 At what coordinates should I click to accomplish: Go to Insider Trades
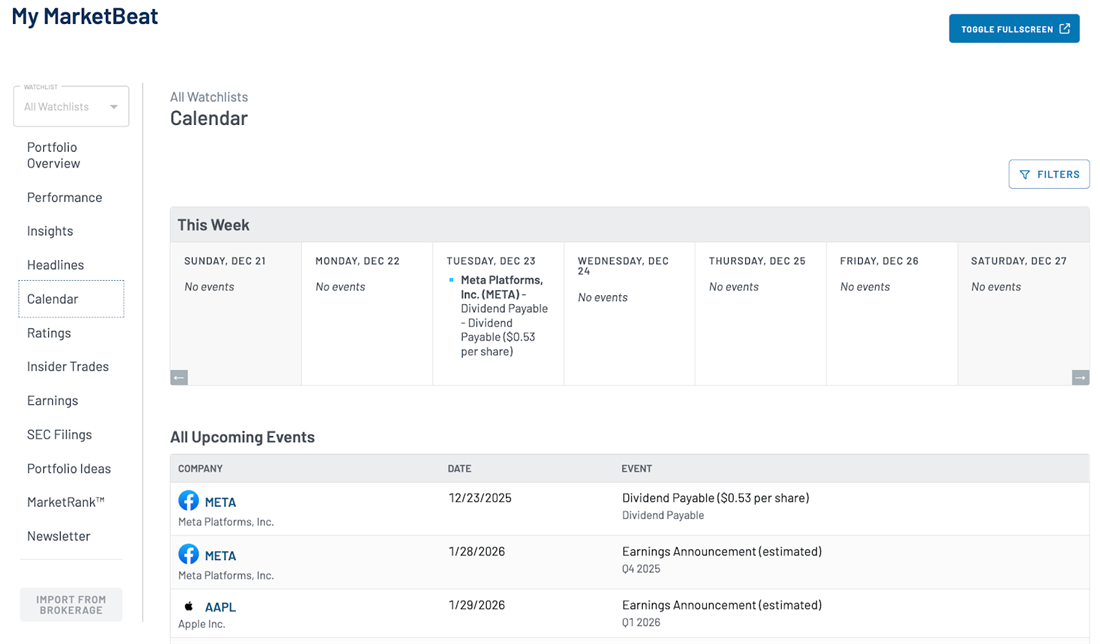click(68, 366)
